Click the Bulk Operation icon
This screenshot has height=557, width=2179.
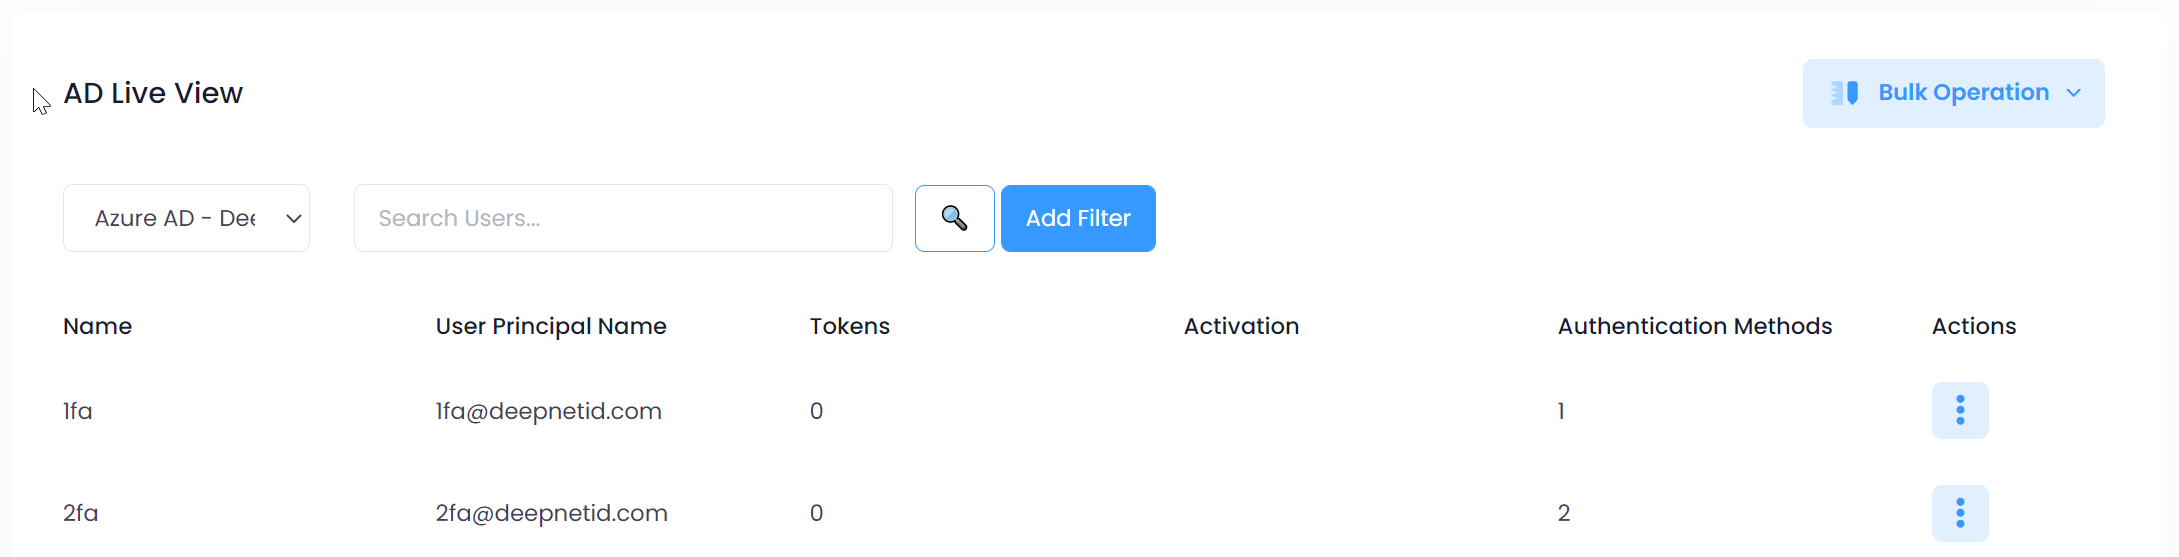[x=1844, y=93]
